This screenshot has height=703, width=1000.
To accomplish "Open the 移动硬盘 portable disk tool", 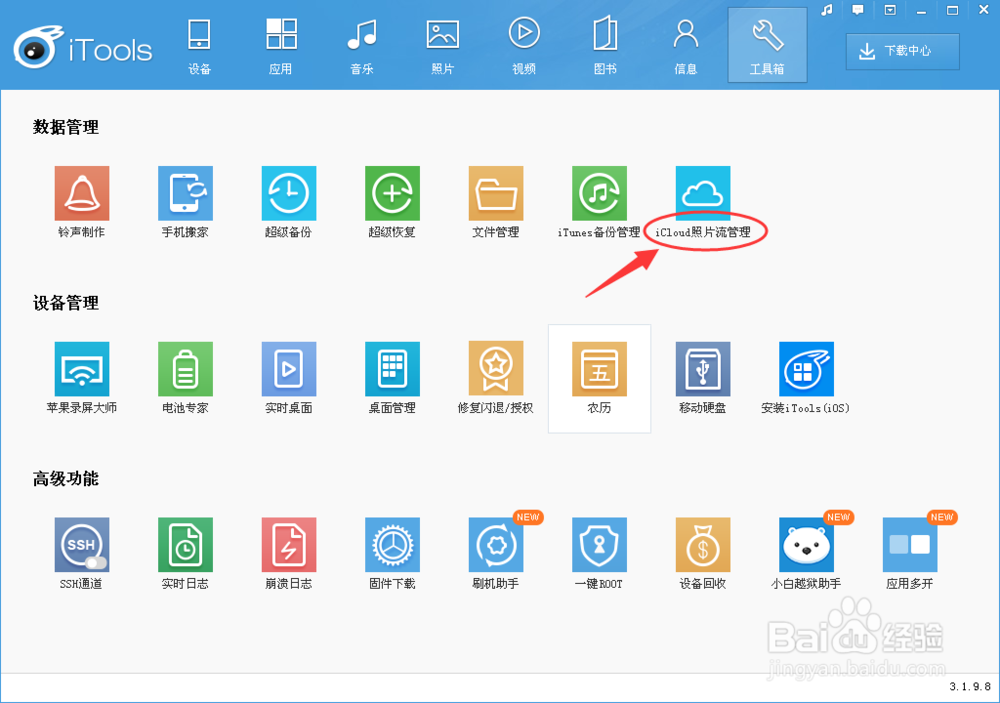I will click(x=703, y=369).
